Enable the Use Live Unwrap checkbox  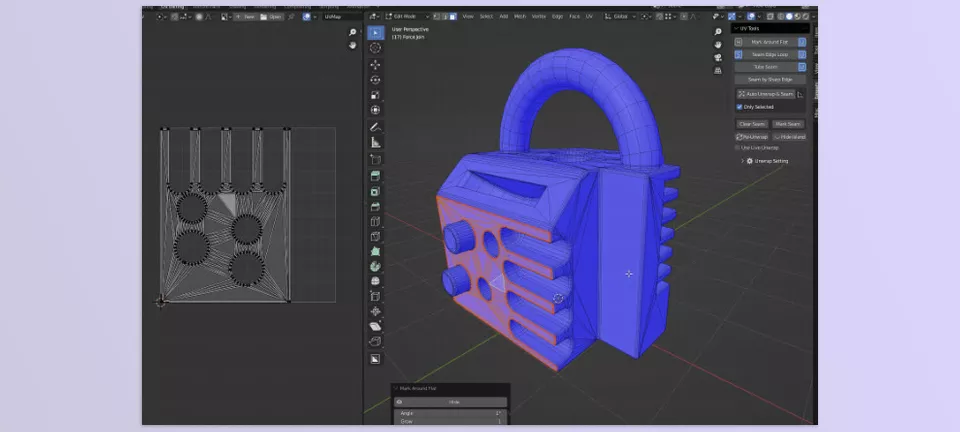click(738, 147)
